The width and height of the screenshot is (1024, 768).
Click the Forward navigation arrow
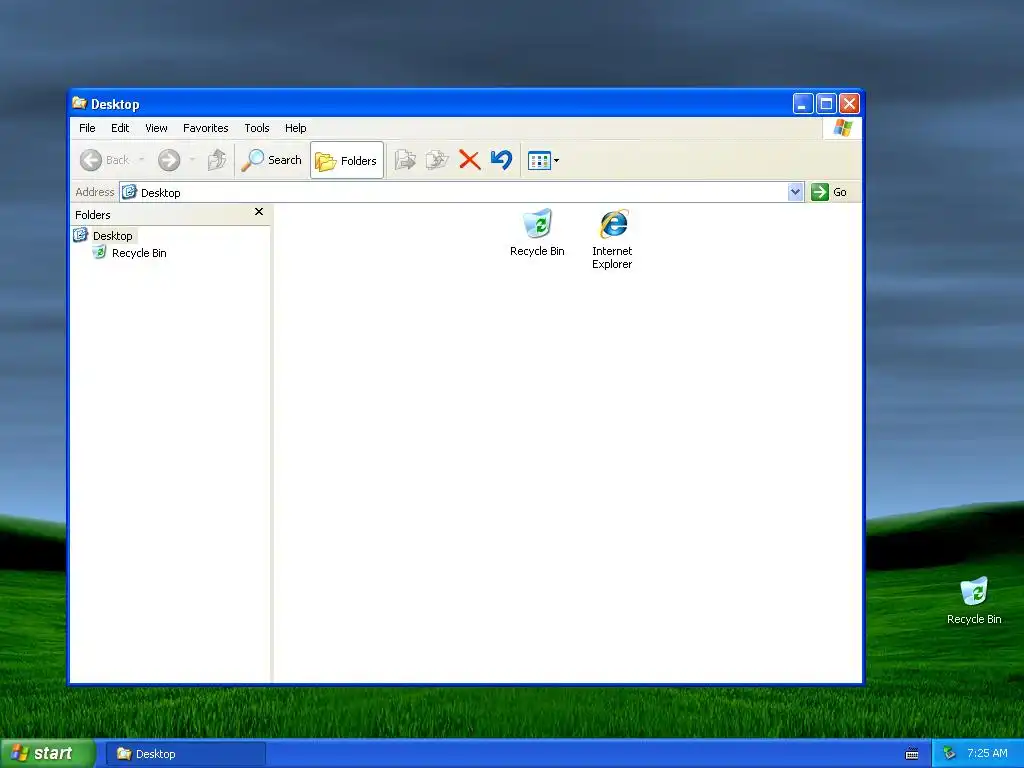pyautogui.click(x=169, y=160)
